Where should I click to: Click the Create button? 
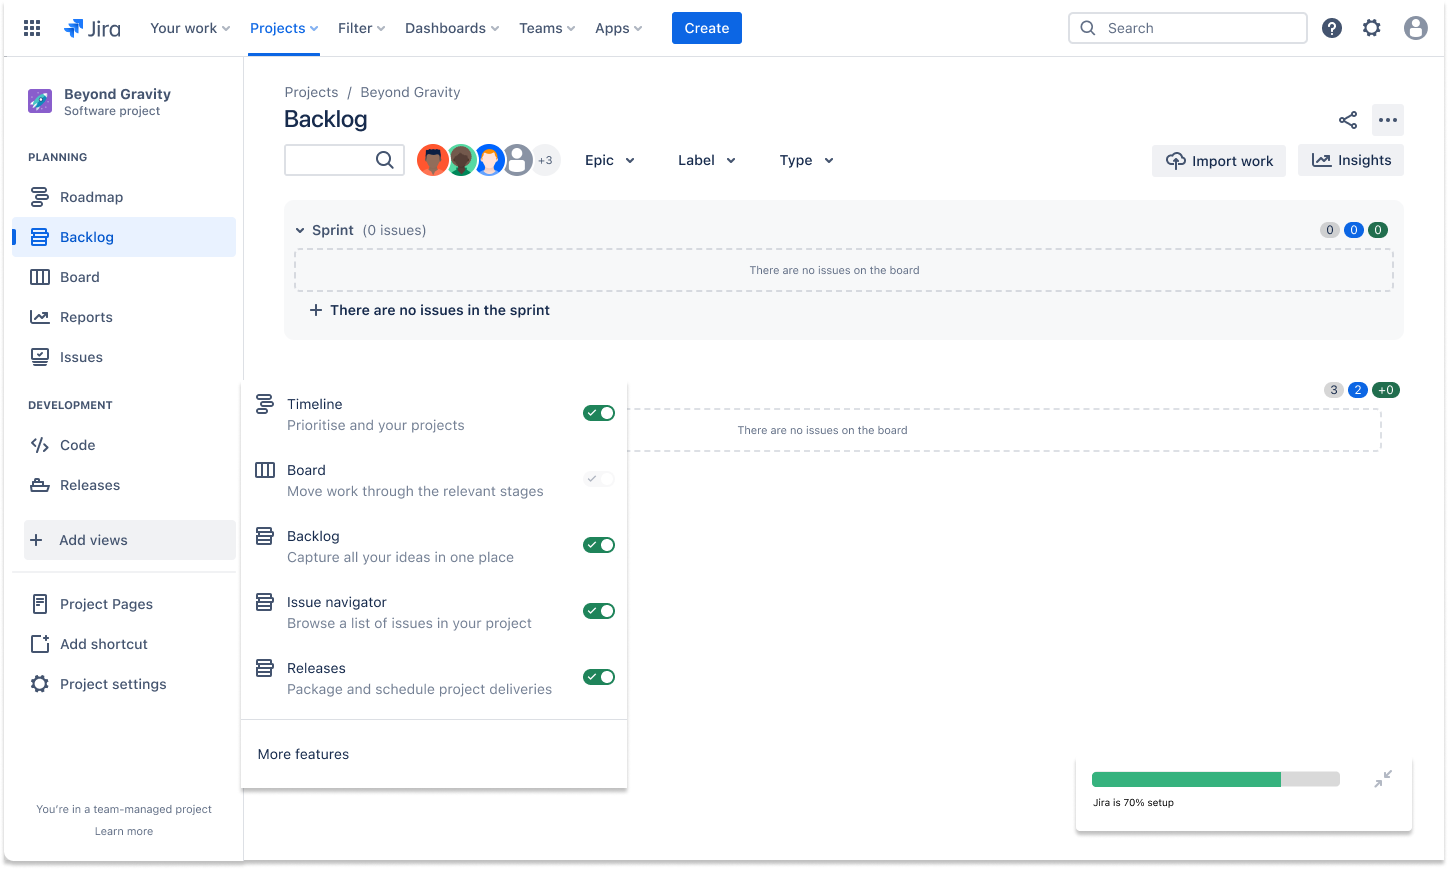pyautogui.click(x=707, y=28)
